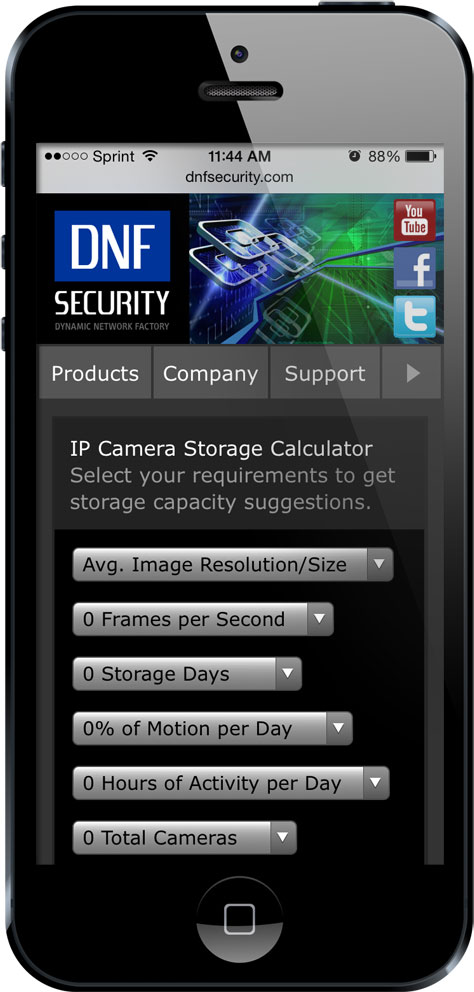Viewport: 474px width, 992px height.
Task: Open the Total Cameras dropdown
Action: [184, 838]
